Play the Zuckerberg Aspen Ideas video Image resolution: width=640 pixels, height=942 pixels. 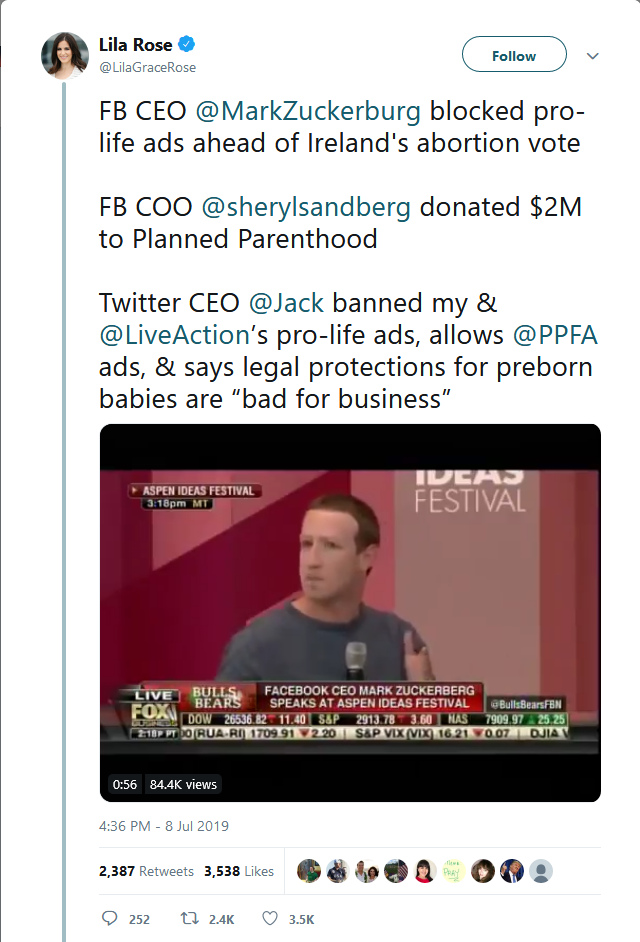(350, 612)
